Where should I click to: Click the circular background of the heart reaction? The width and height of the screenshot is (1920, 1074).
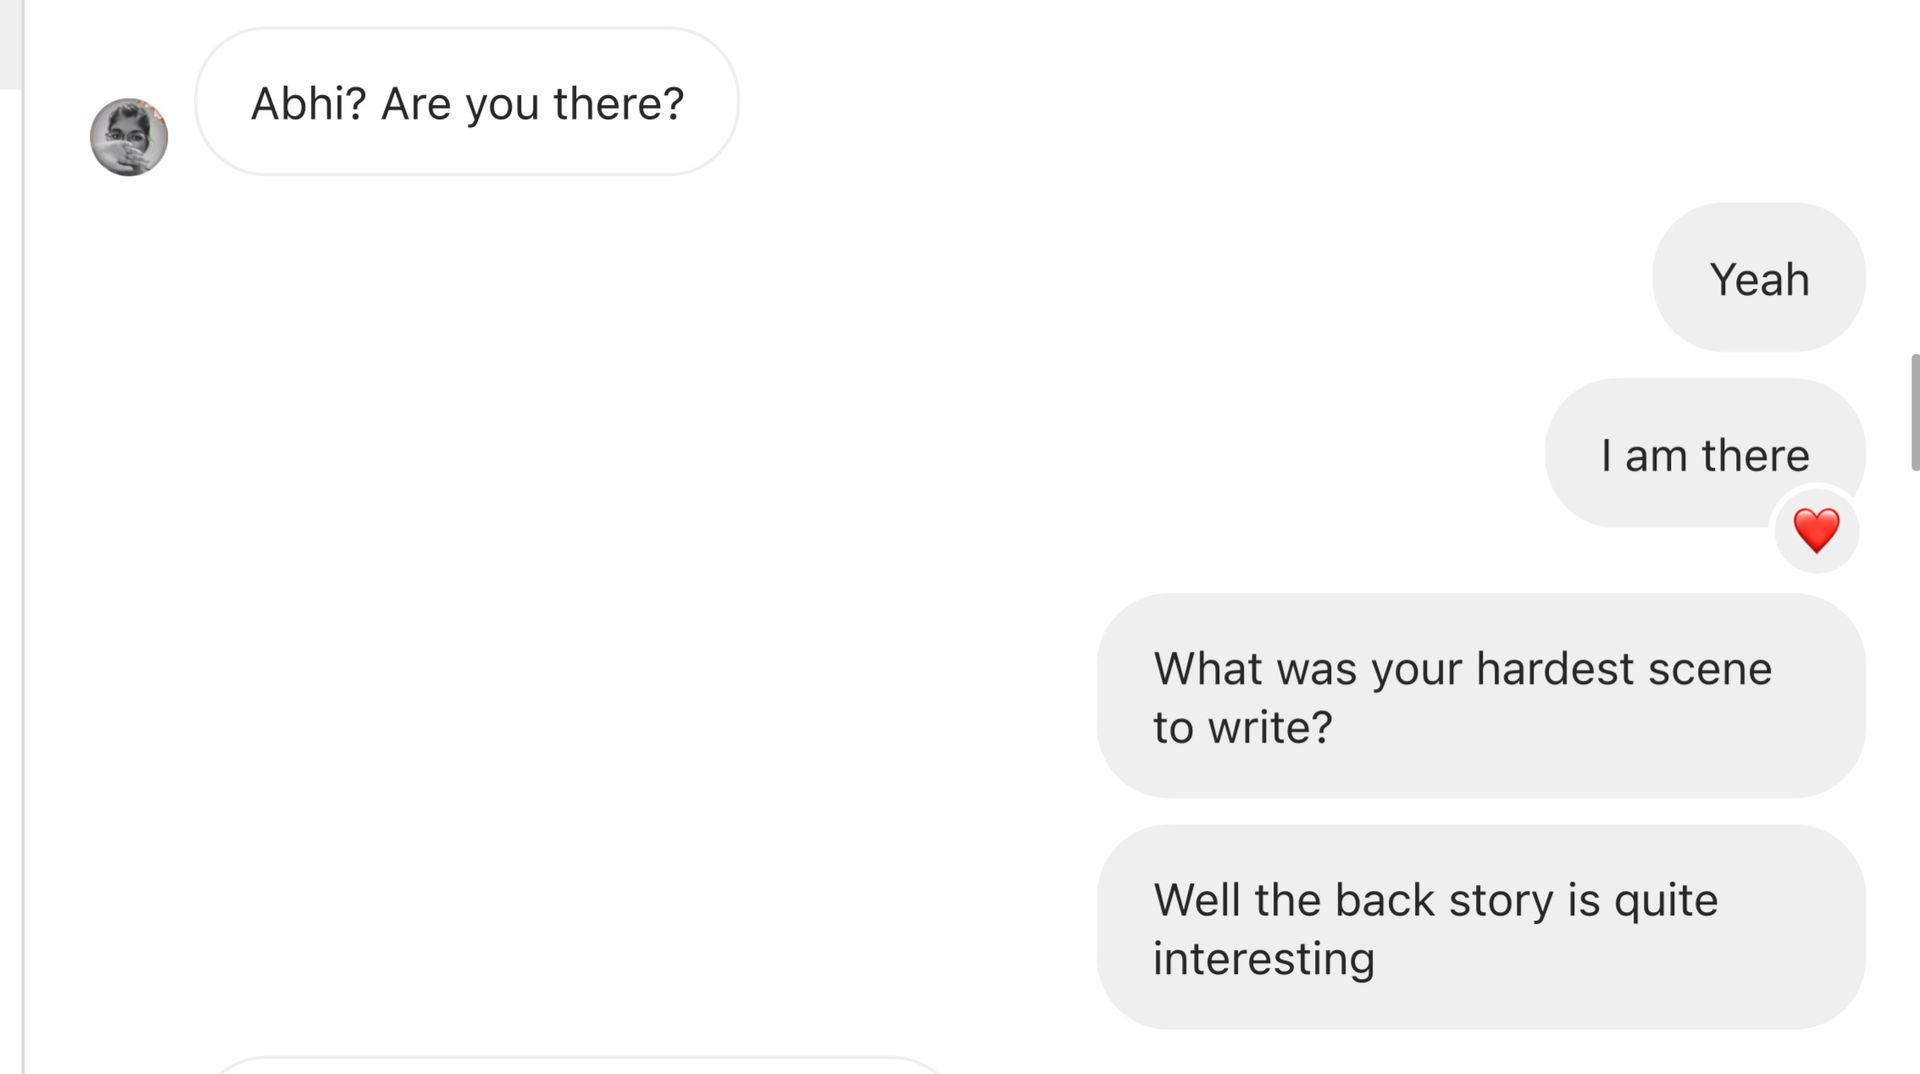(x=1816, y=530)
